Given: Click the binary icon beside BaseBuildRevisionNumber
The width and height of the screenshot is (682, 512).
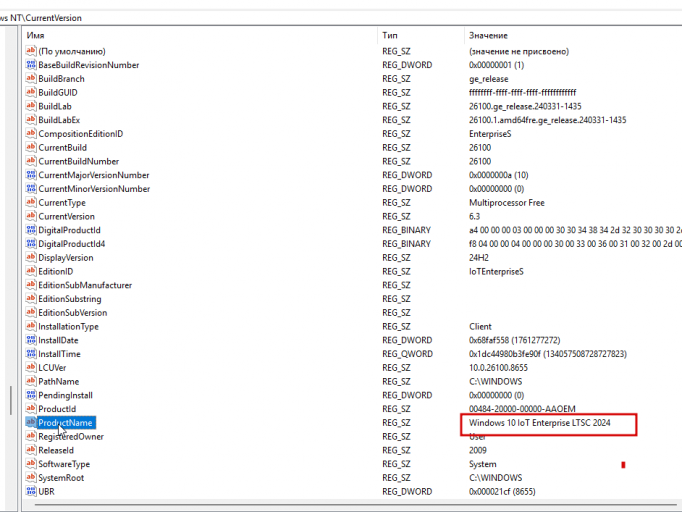Looking at the screenshot, I should click(x=30, y=65).
